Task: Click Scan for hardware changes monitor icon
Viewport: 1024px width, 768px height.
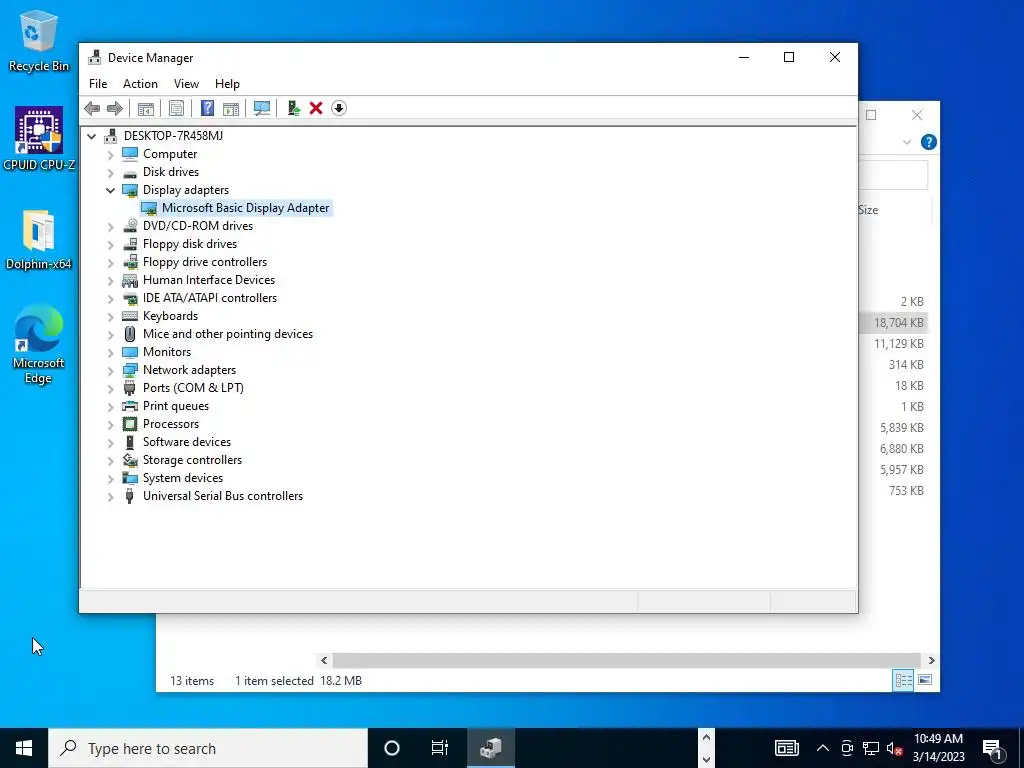Action: coord(262,108)
